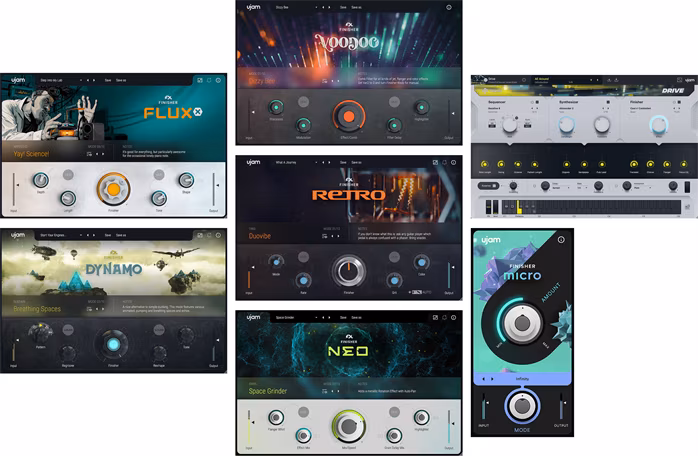Click the large center knob in Neo
The width and height of the screenshot is (698, 456).
click(349, 426)
